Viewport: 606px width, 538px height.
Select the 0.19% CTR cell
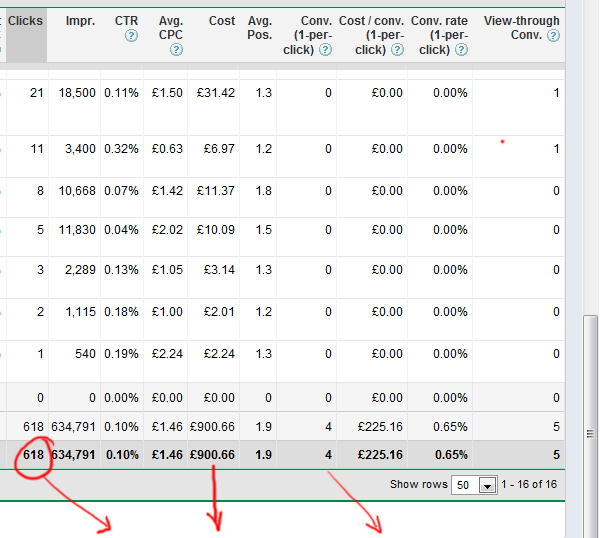tap(121, 354)
